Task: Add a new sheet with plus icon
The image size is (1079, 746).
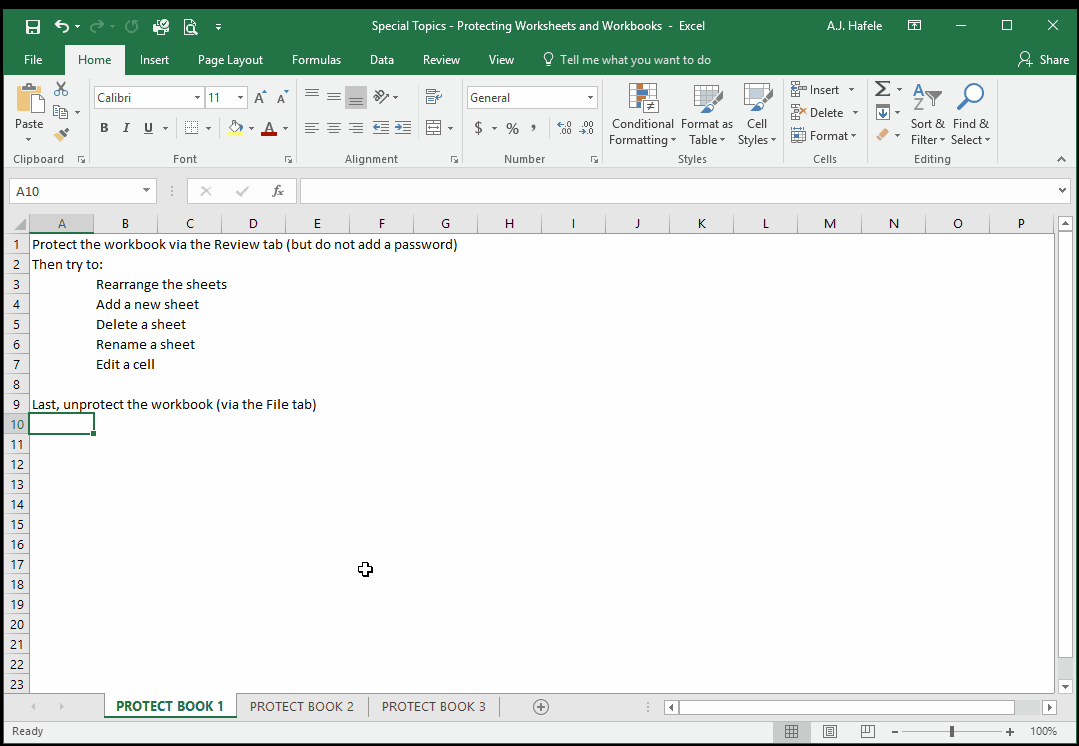Action: [x=541, y=707]
